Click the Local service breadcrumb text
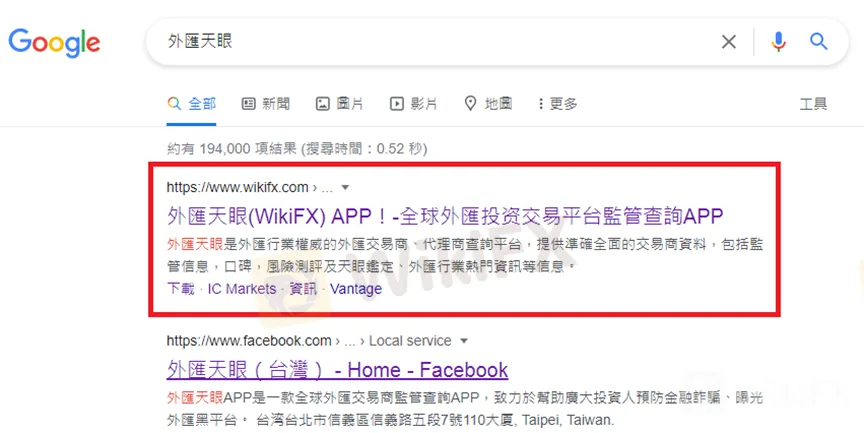864x433 pixels. (x=410, y=341)
